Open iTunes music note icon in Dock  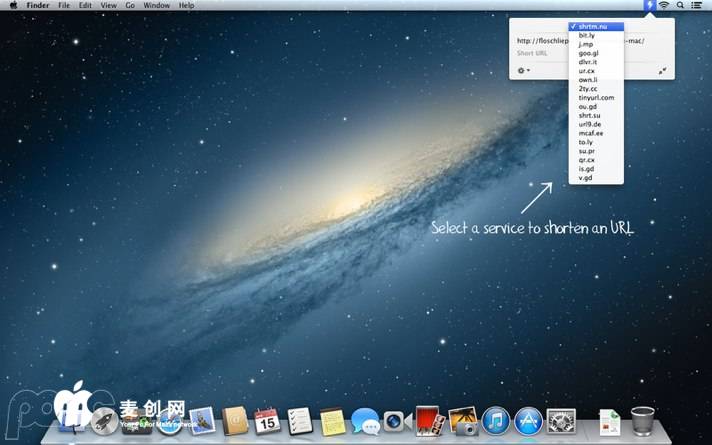[495, 421]
